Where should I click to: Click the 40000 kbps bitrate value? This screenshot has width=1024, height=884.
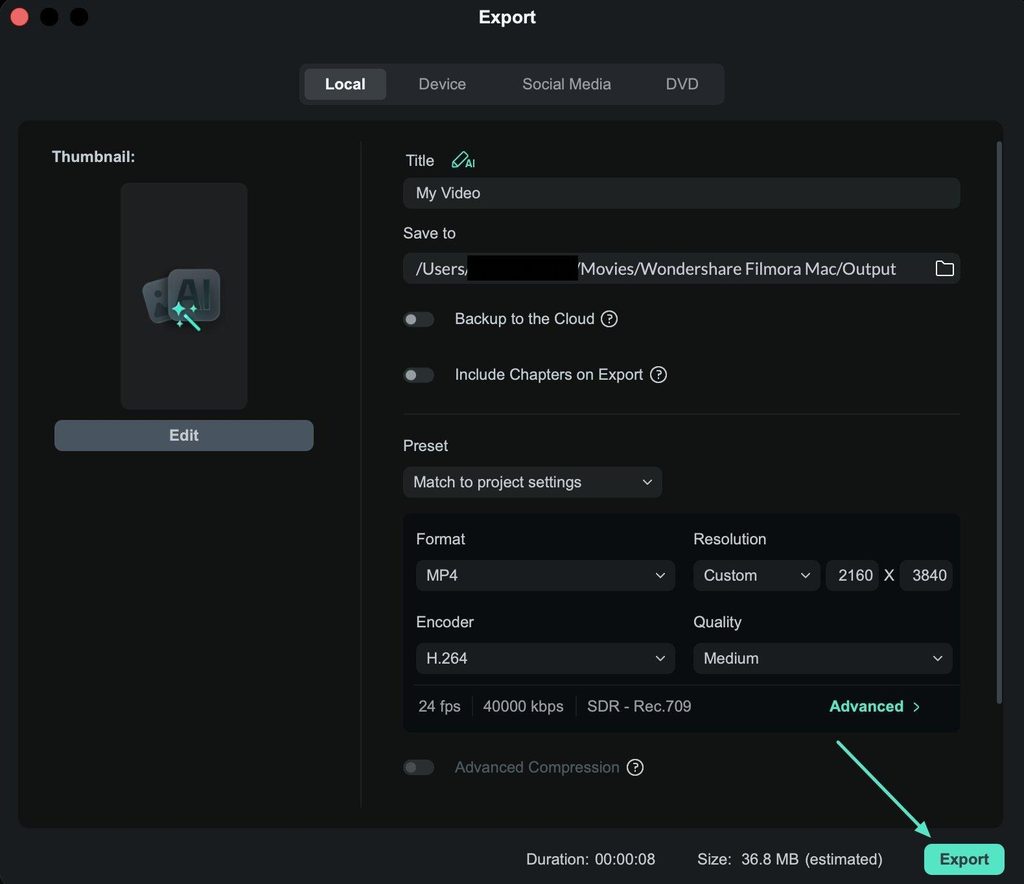pyautogui.click(x=523, y=706)
